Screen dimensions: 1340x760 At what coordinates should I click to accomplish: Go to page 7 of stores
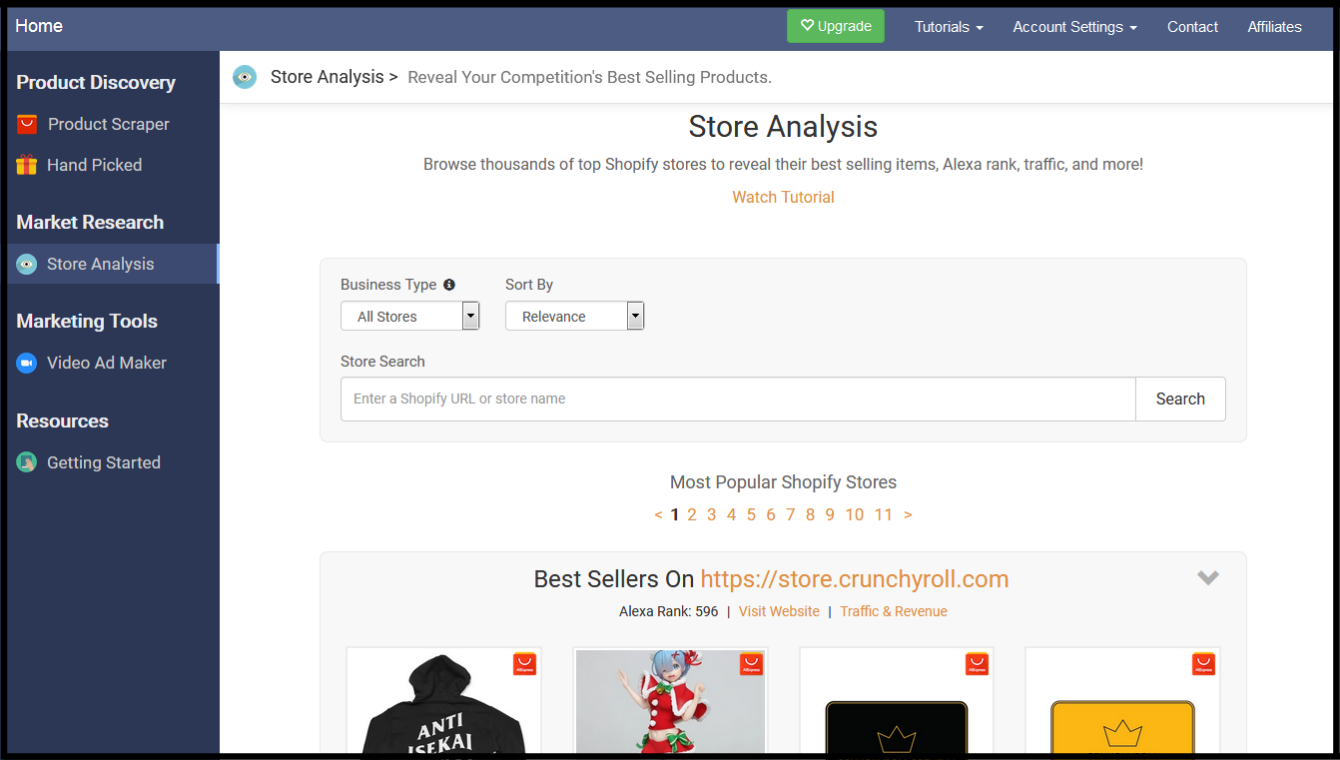[790, 515]
